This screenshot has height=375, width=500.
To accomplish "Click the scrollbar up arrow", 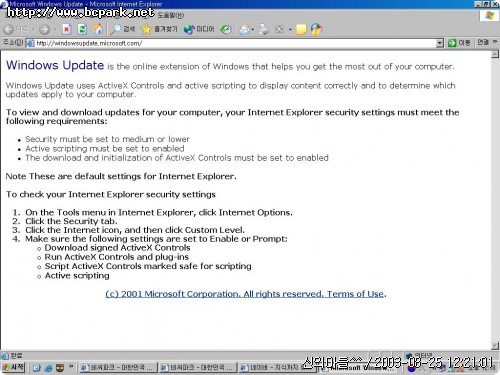I will (x=495, y=54).
